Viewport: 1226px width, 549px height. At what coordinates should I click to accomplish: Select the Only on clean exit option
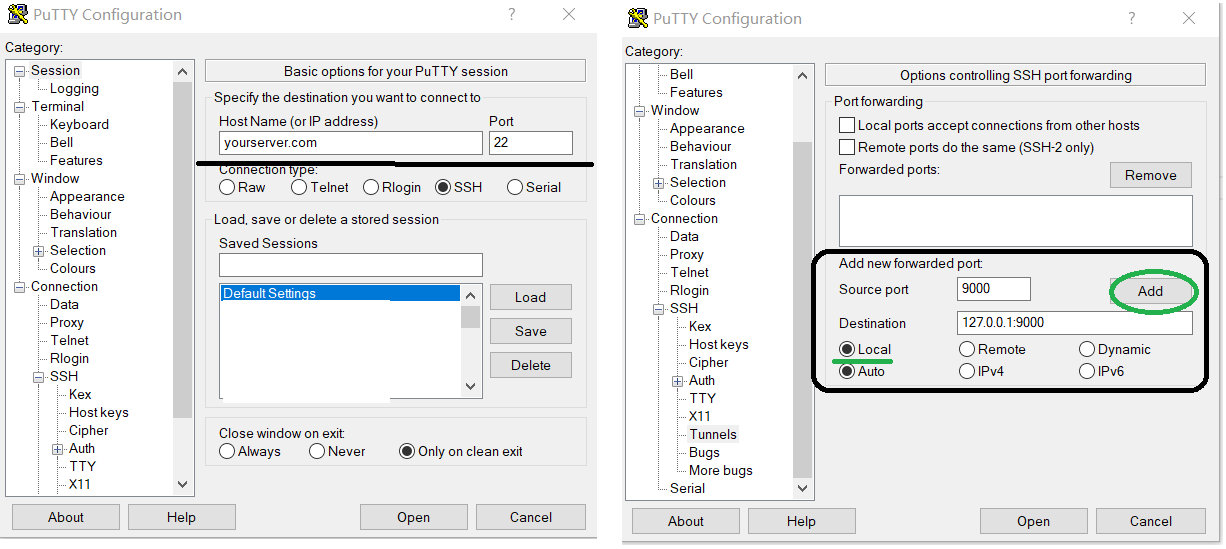tap(407, 451)
